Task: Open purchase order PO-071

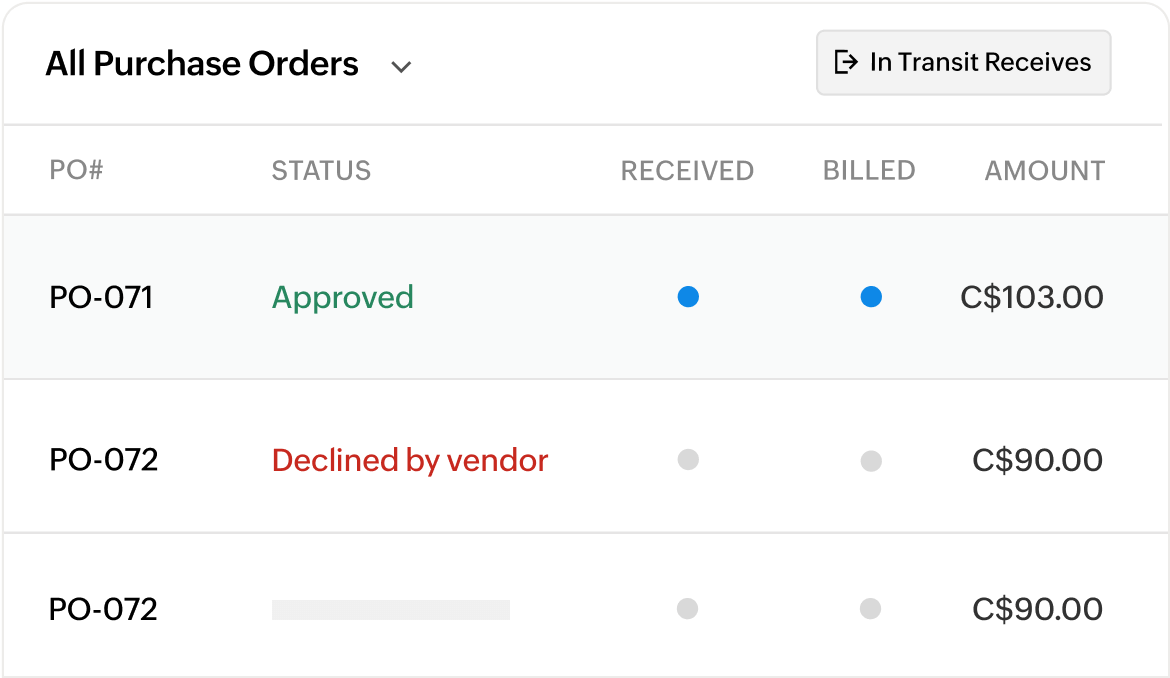Action: (x=103, y=297)
